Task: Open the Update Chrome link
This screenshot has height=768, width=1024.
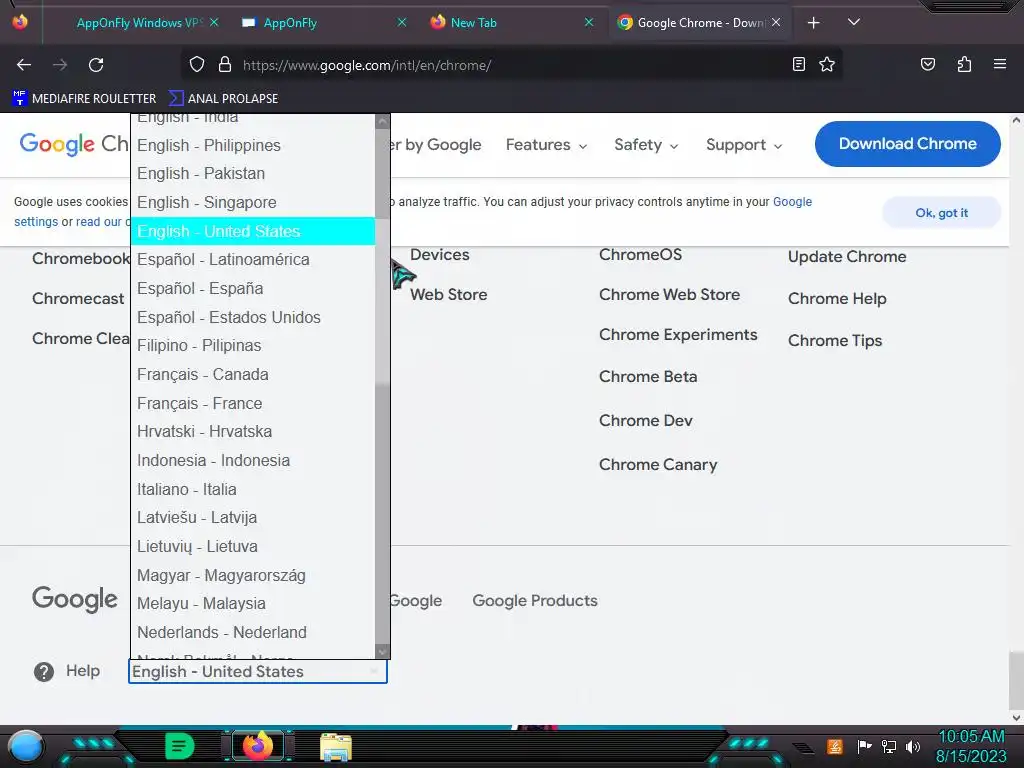Action: pyautogui.click(x=847, y=257)
